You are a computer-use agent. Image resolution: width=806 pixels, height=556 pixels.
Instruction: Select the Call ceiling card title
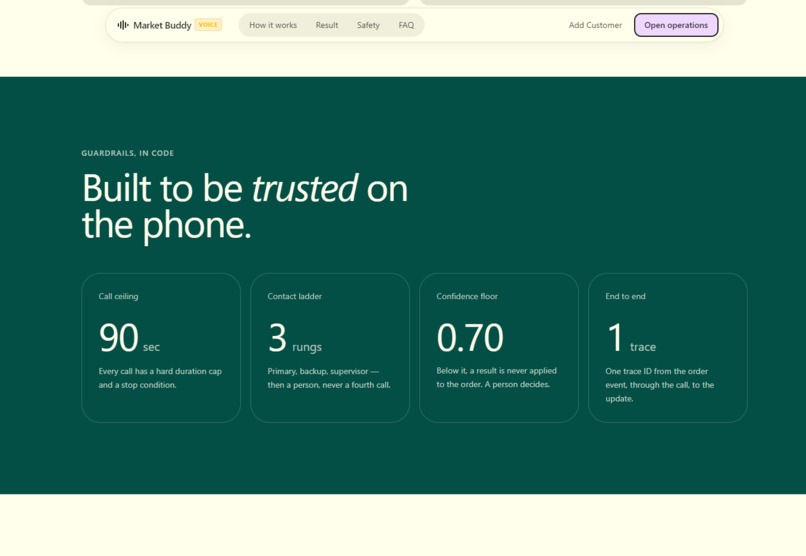pyautogui.click(x=118, y=296)
